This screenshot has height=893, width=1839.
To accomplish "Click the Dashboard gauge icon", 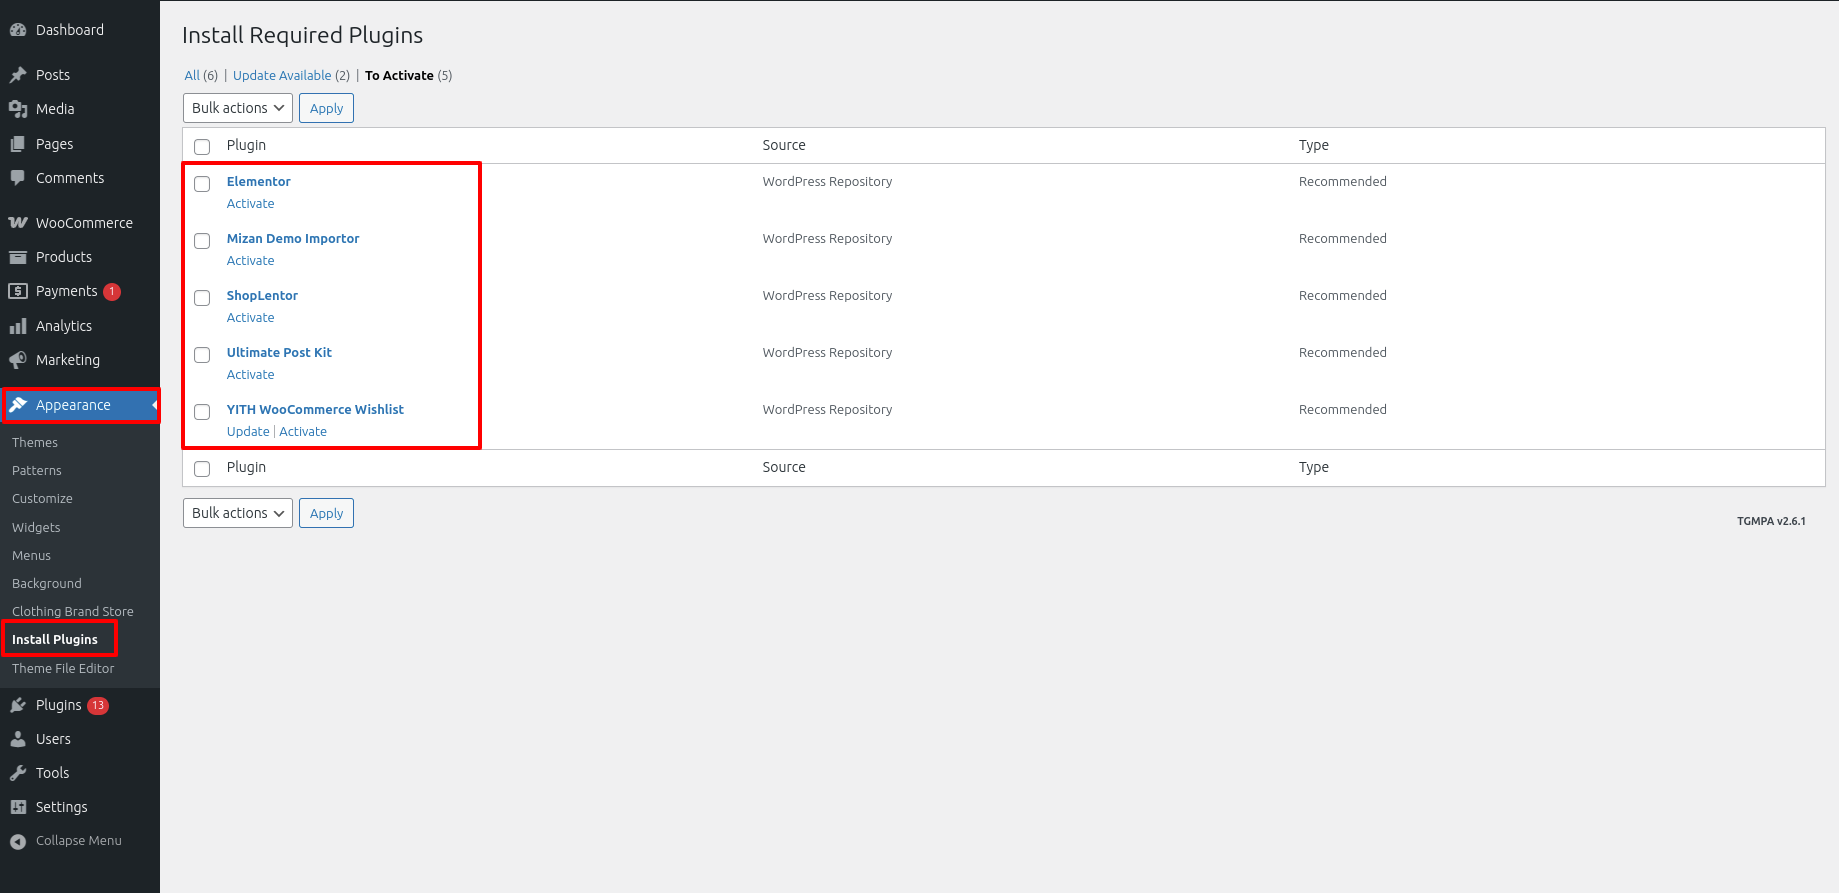I will [18, 30].
